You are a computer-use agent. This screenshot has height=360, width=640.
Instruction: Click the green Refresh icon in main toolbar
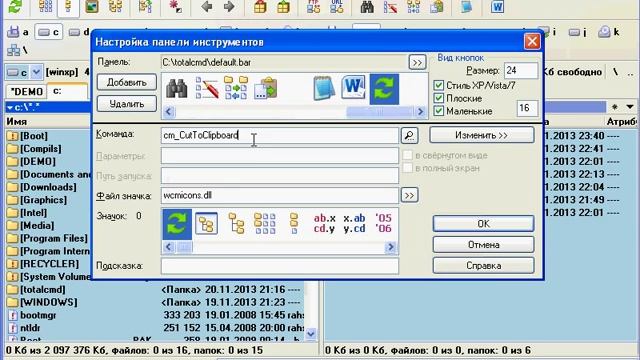click(x=16, y=7)
